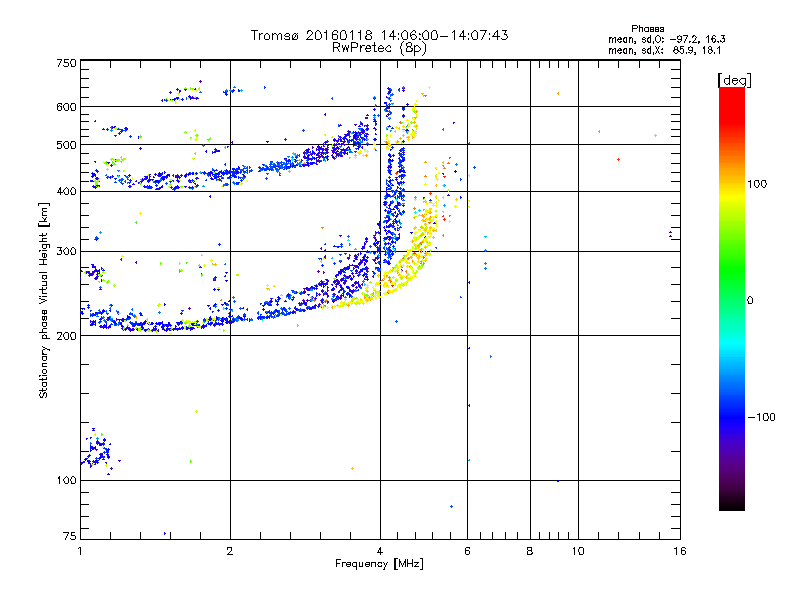This screenshot has width=800, height=600.
Task: Click the "Stationary phase Virtual Height [km]" axis label
Action: 44,300
